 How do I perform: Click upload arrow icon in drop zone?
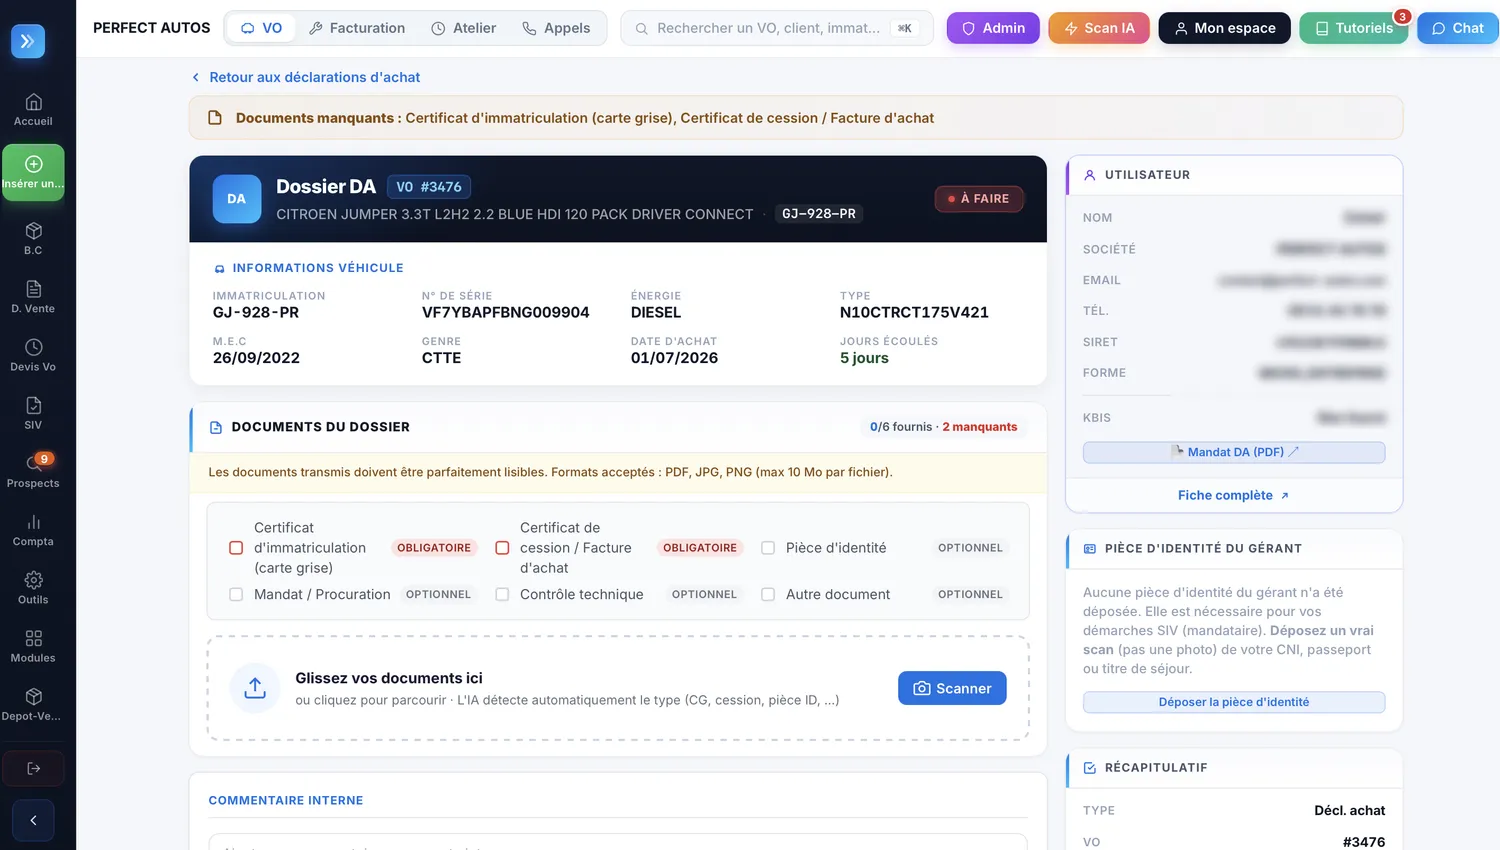(x=255, y=688)
